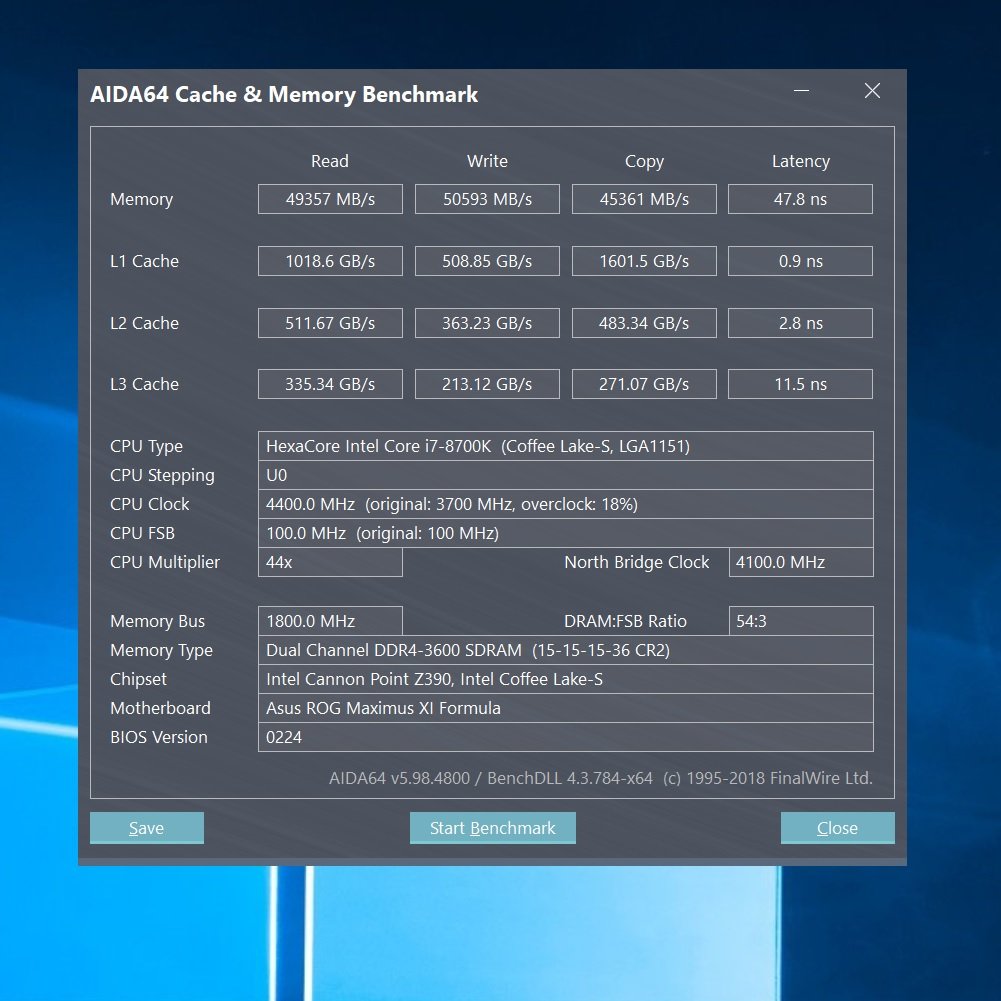
Task: Click the CPU Clock 4400.0 MHz field
Action: 566,504
